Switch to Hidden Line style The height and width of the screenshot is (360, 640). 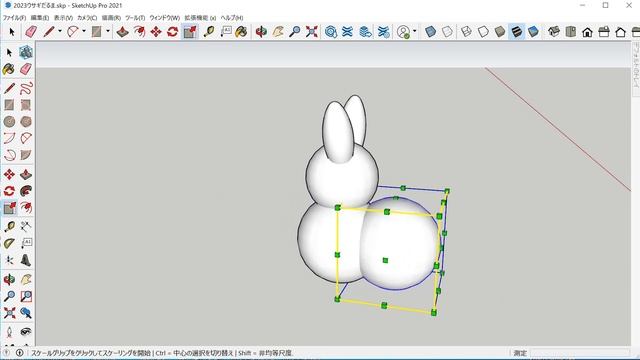(483, 32)
